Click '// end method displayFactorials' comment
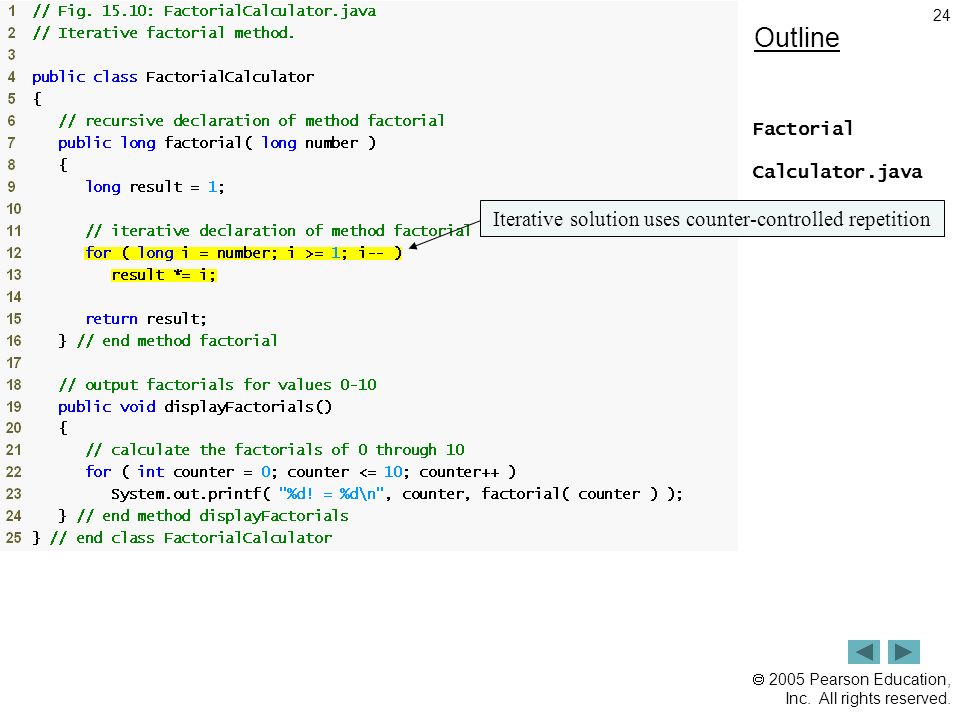Viewport: 960px width, 720px height. [212, 516]
